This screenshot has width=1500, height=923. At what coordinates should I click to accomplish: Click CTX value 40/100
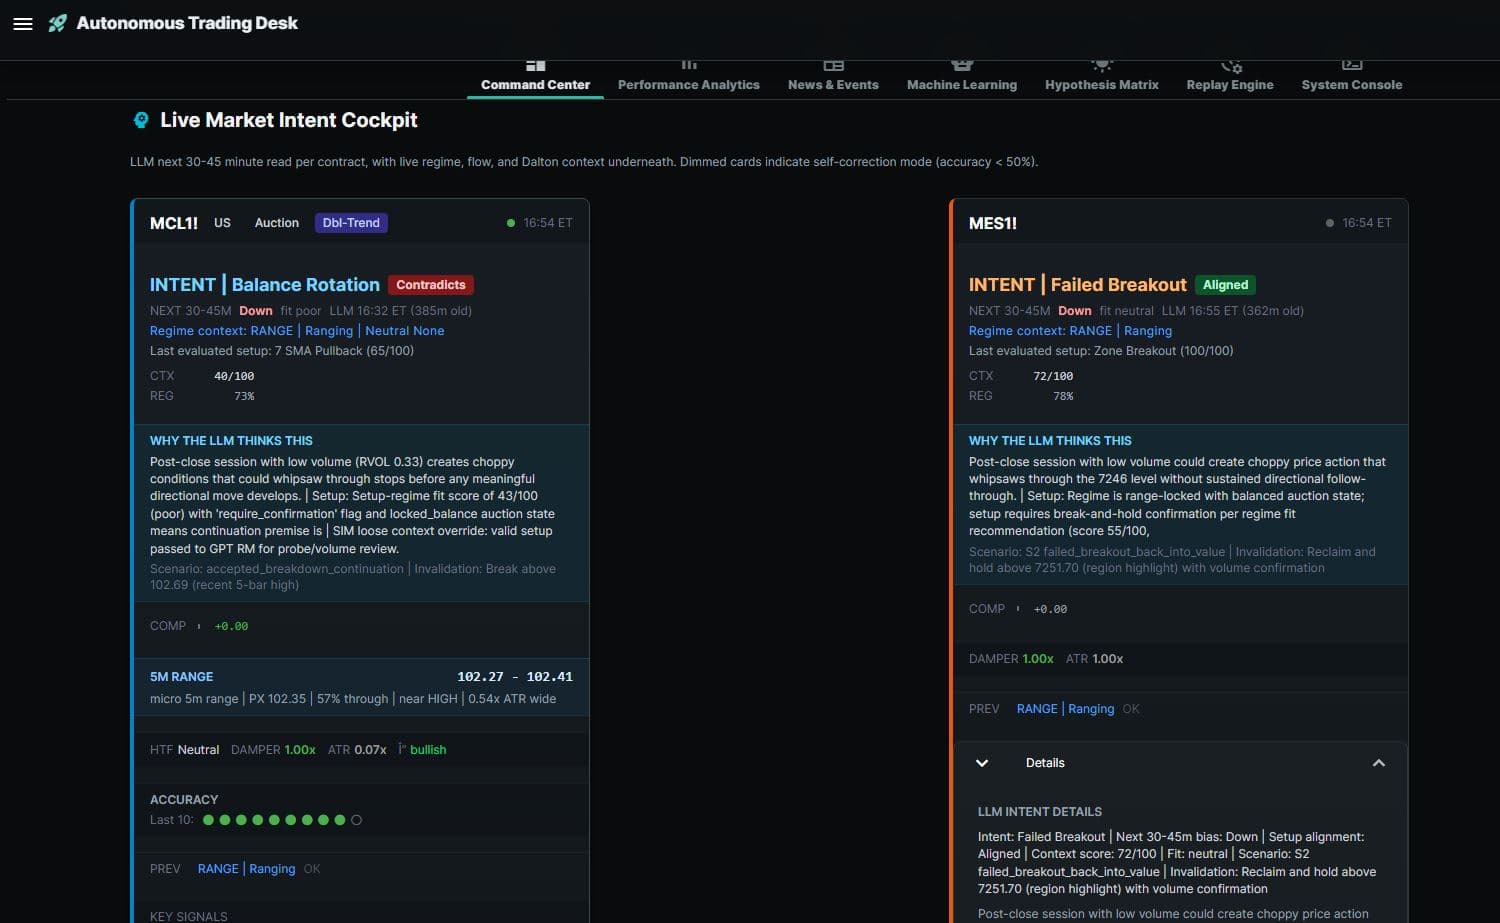pyautogui.click(x=234, y=376)
